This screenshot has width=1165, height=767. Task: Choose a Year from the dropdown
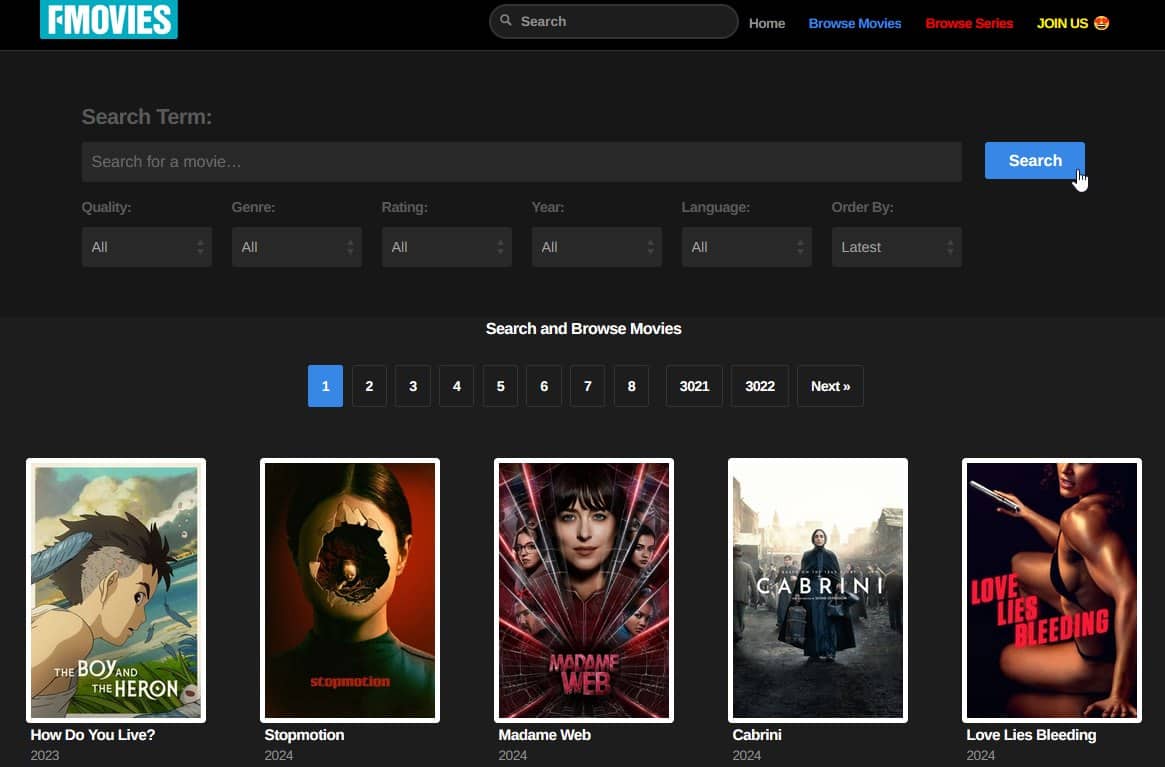coord(596,247)
